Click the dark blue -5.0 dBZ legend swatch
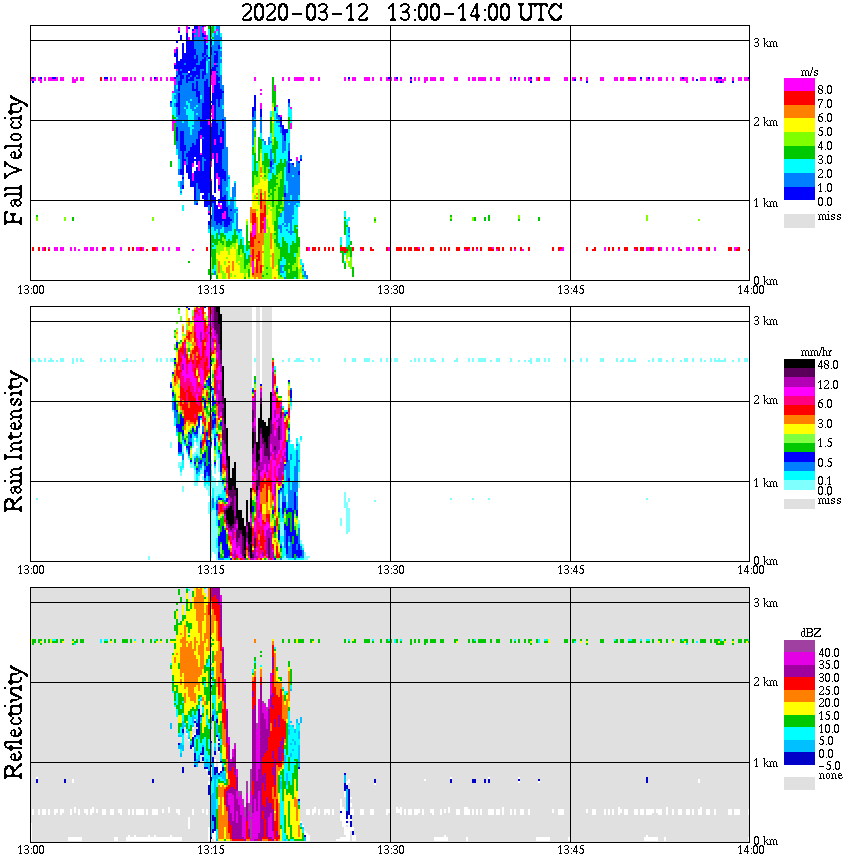This screenshot has height=868, width=850. click(799, 758)
